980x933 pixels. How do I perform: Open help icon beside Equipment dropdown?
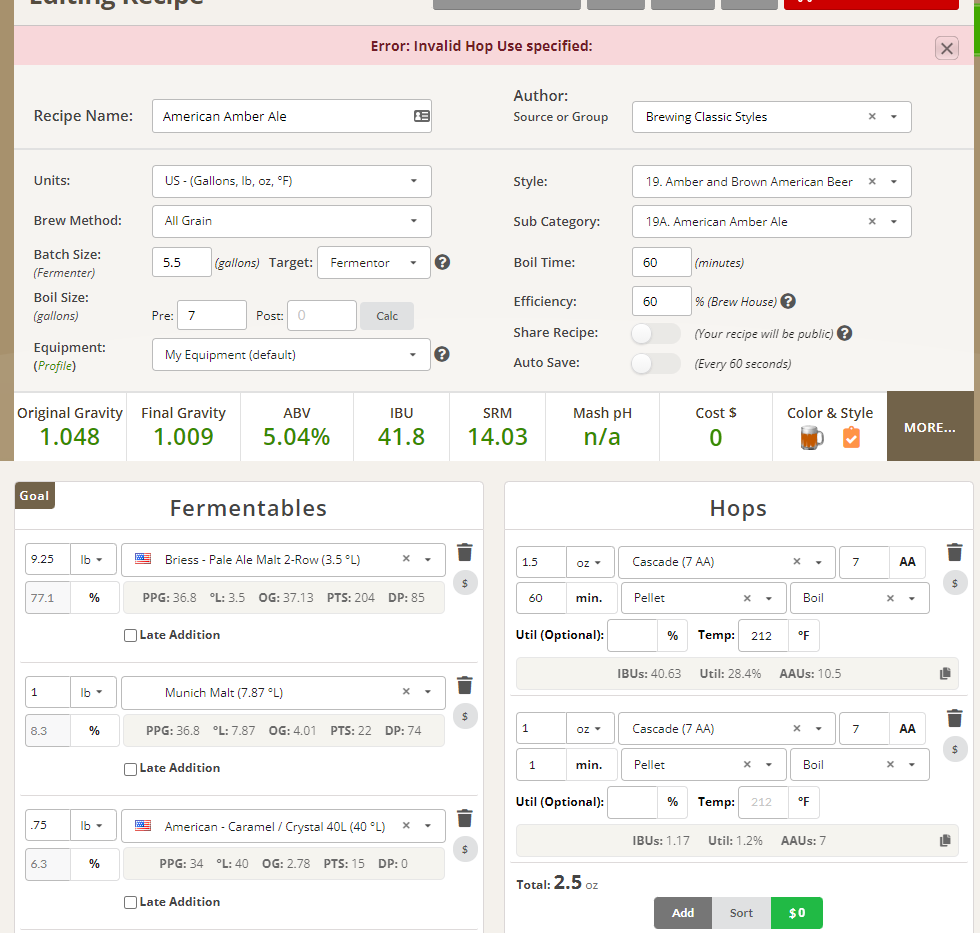pyautogui.click(x=442, y=354)
